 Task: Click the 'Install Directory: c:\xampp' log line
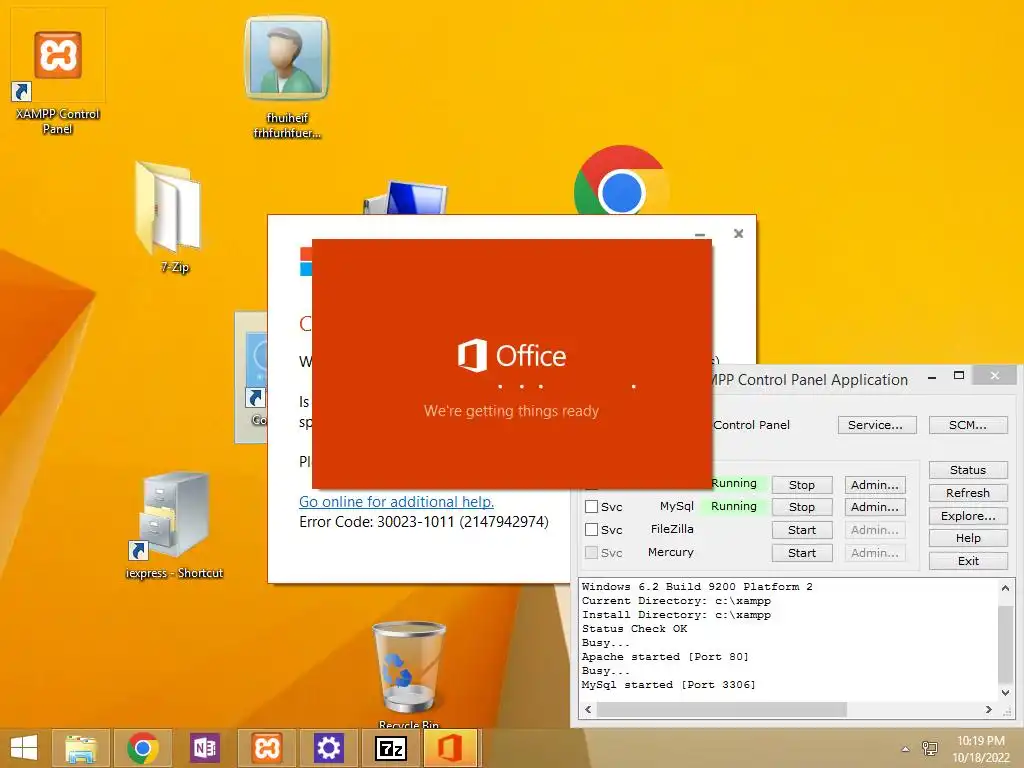click(676, 615)
